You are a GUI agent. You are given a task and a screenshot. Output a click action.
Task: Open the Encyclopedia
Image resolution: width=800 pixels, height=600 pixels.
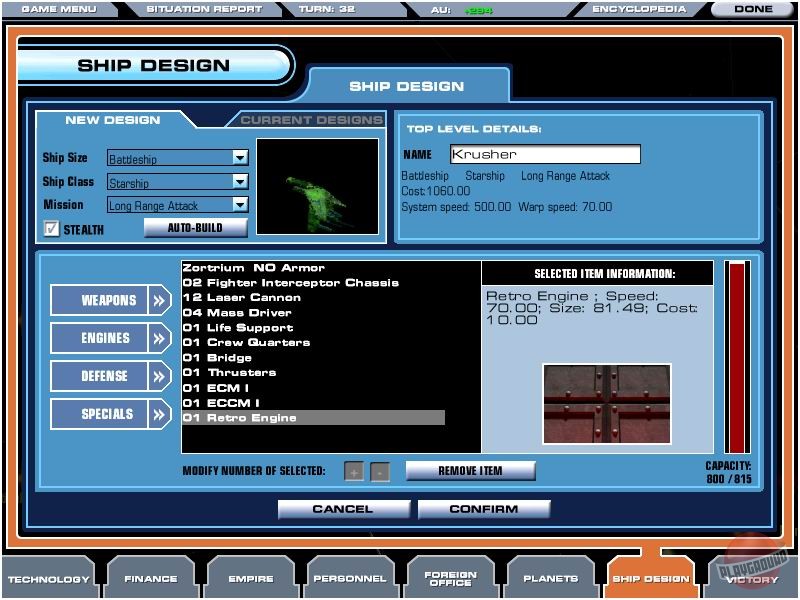(640, 8)
